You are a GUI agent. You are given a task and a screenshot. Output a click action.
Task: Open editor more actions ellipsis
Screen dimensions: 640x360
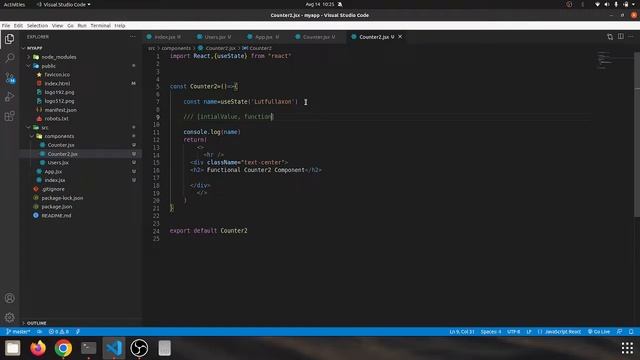pyautogui.click(x=631, y=37)
